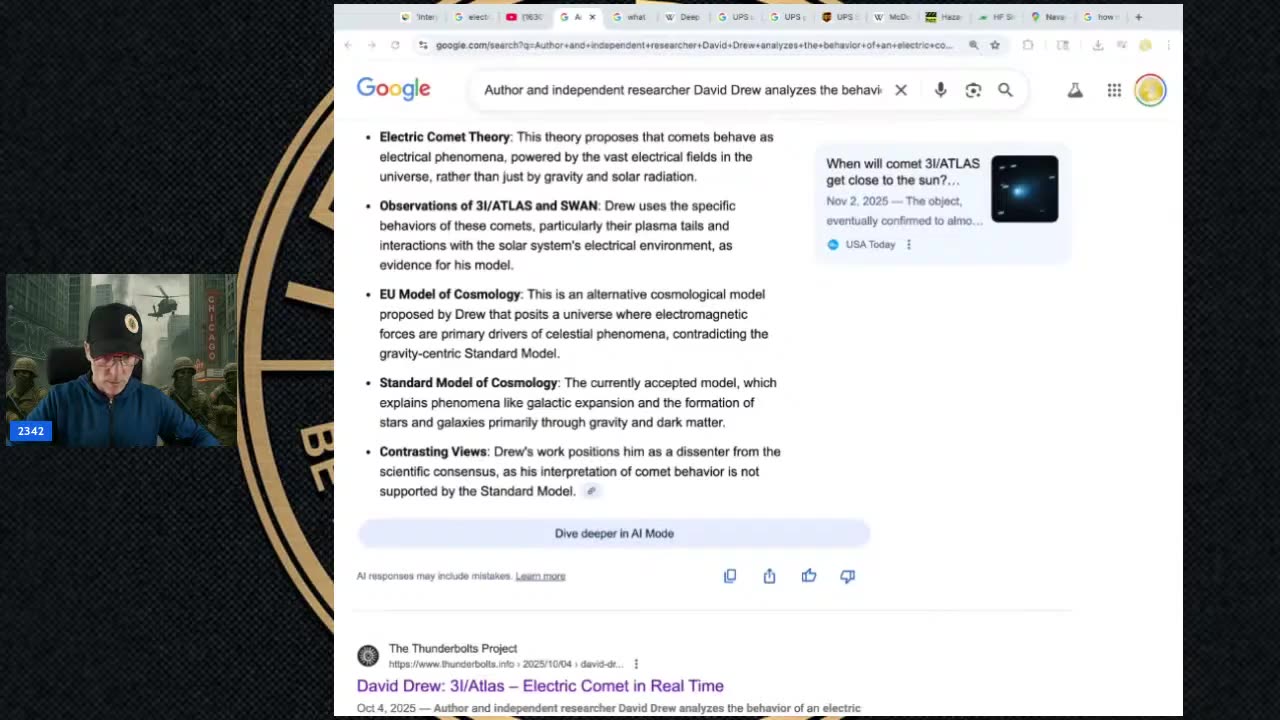
Task: Click the 'Electric Comet Theory' heading text
Action: click(445, 137)
